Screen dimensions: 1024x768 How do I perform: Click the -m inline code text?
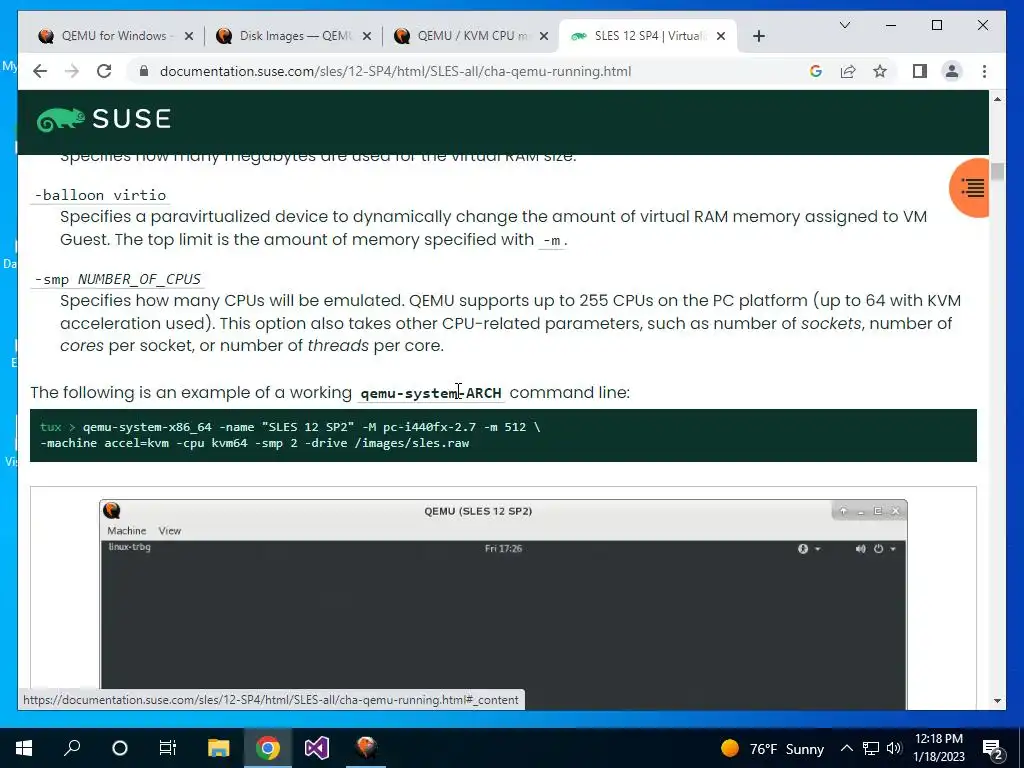551,240
